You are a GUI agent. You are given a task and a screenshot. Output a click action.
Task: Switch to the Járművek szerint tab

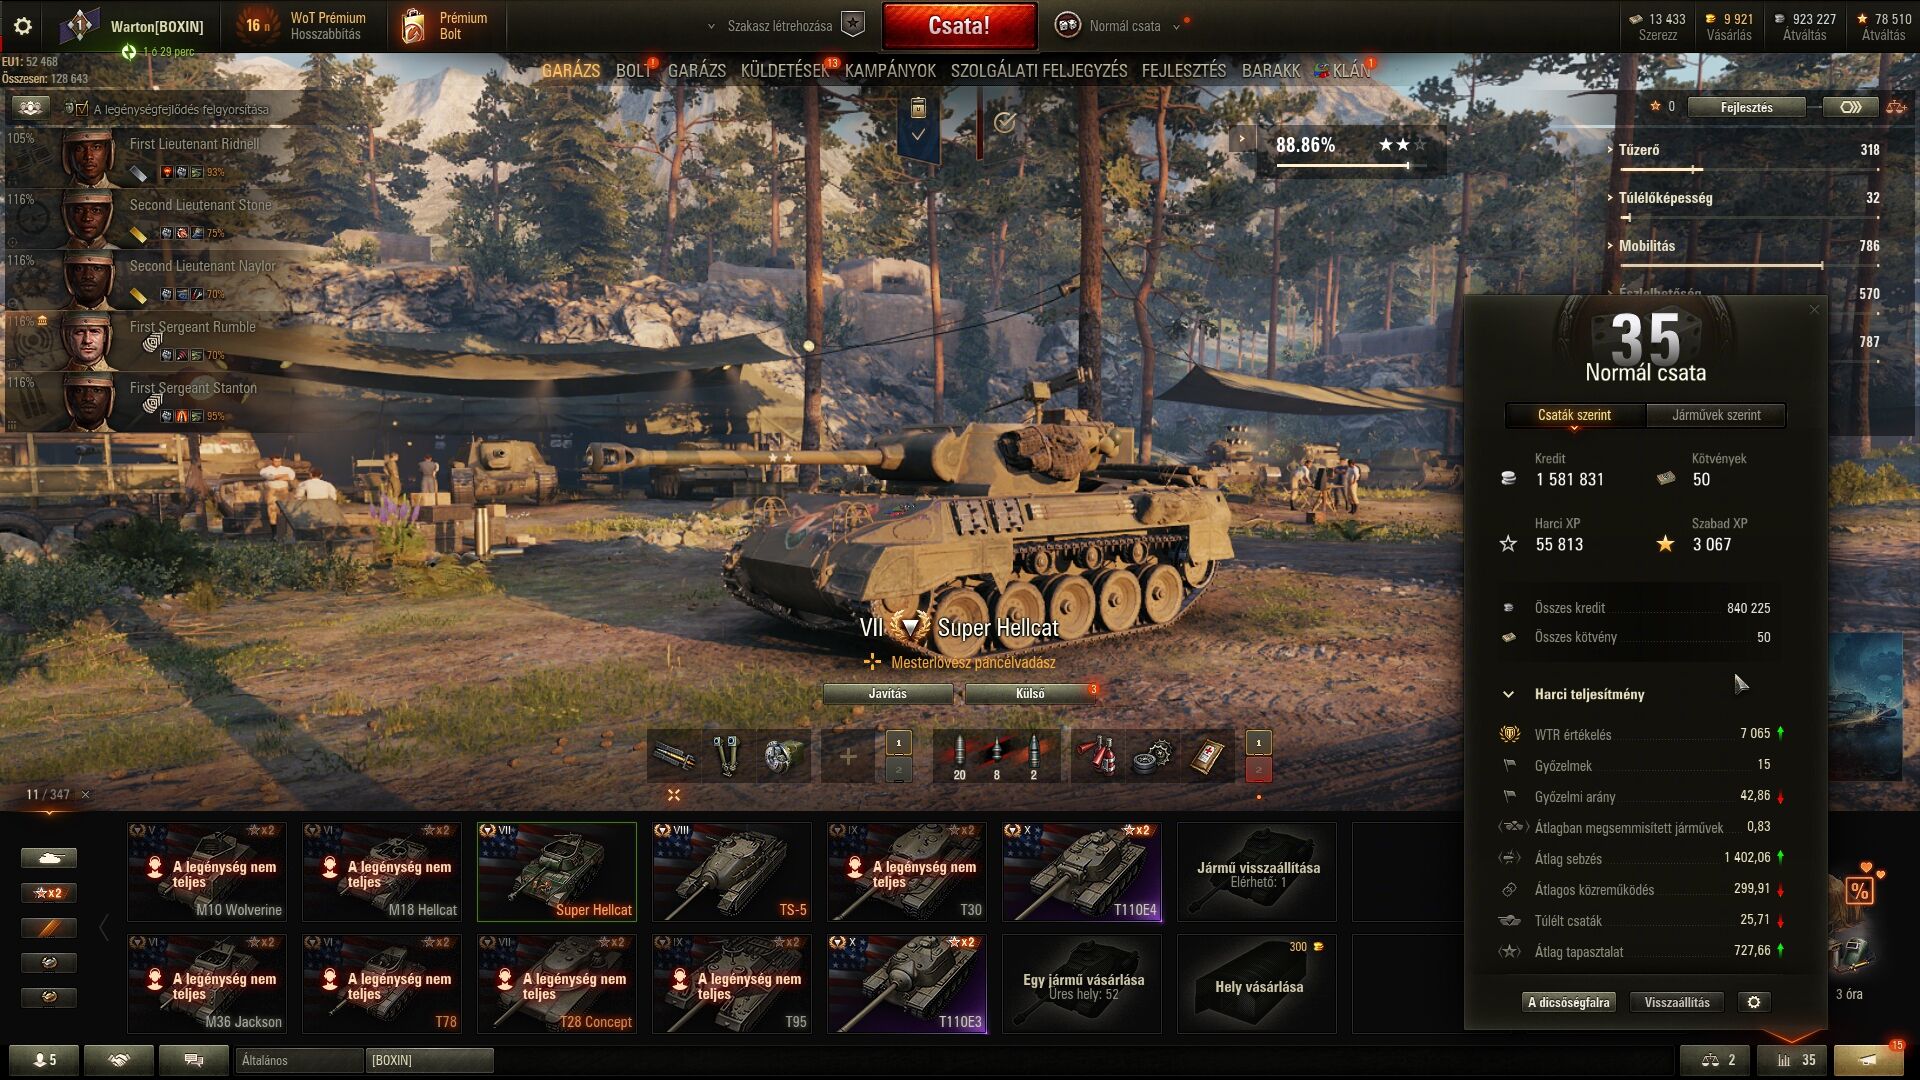[1716, 415]
